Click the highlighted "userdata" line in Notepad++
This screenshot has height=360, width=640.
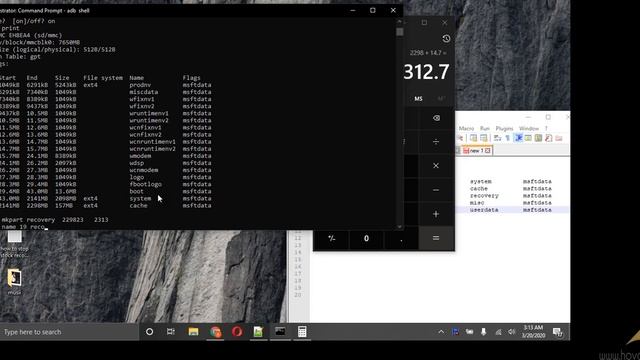pos(512,210)
